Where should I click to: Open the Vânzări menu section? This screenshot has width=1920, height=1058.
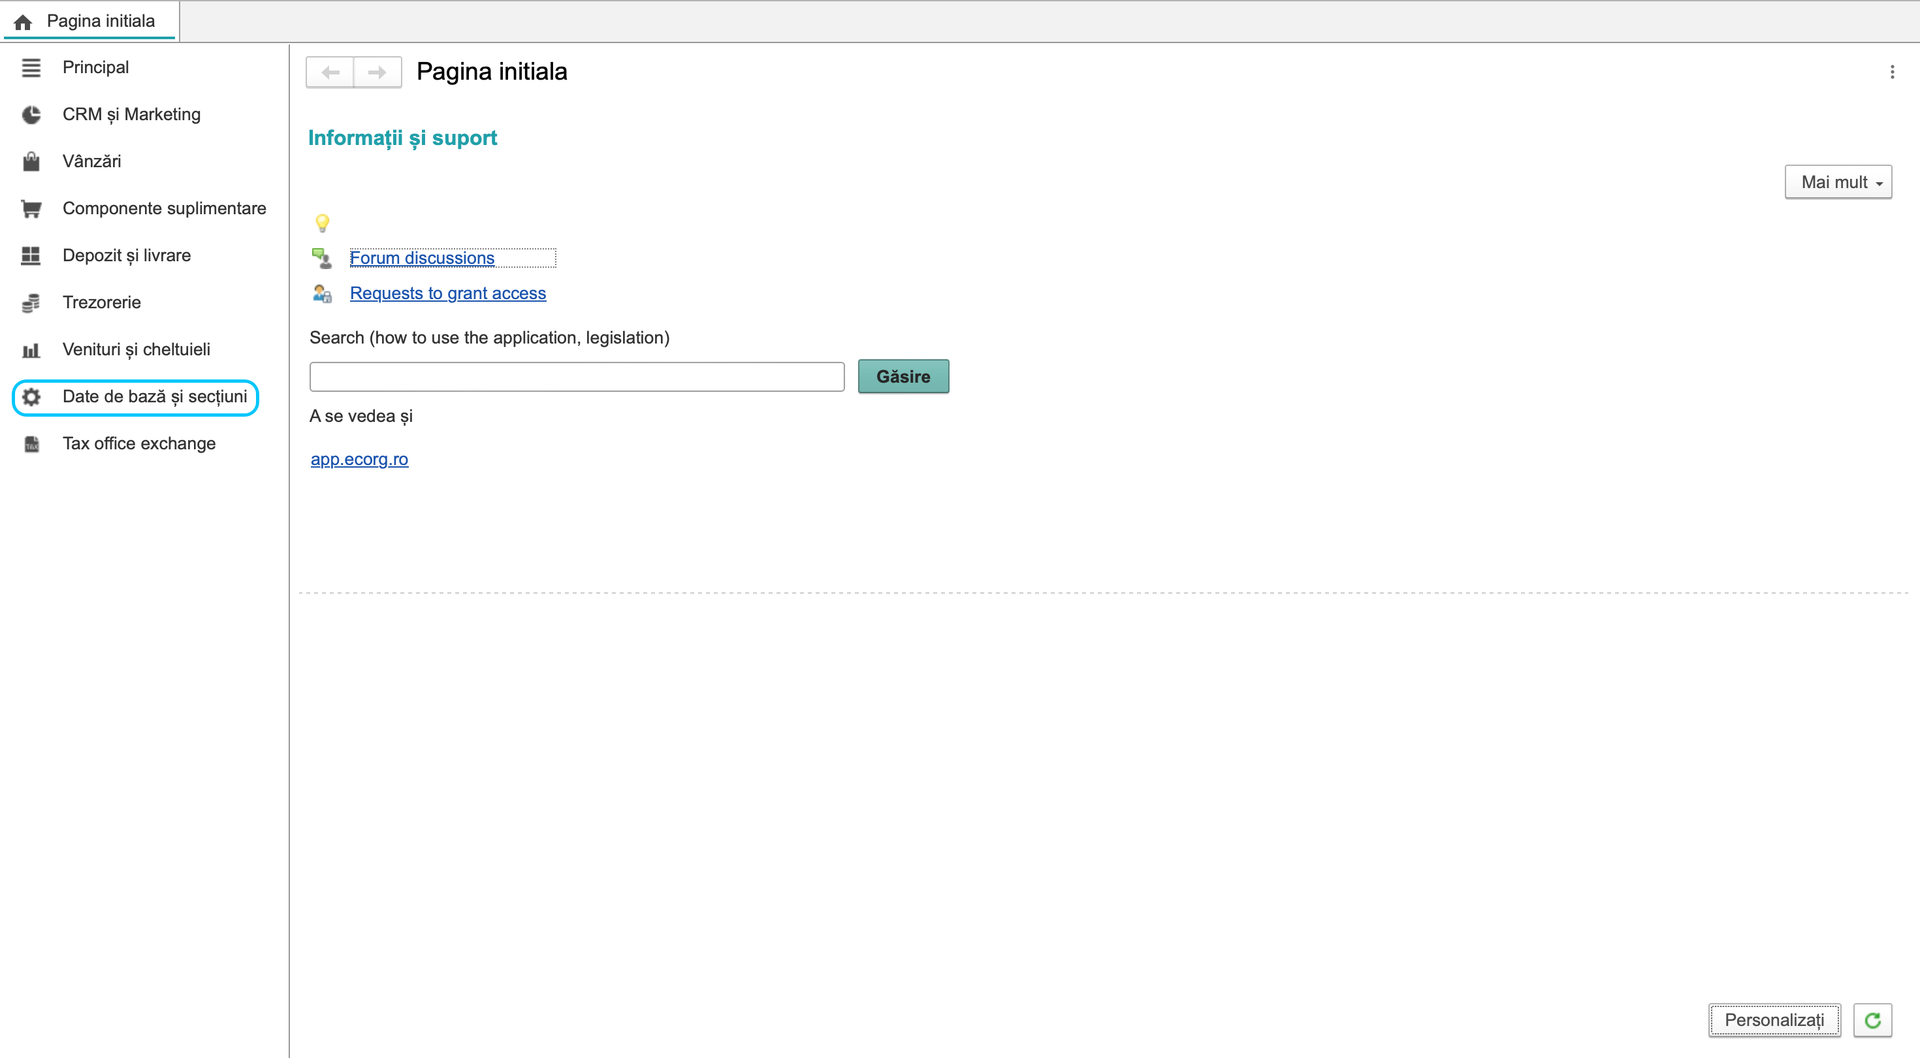(x=92, y=161)
